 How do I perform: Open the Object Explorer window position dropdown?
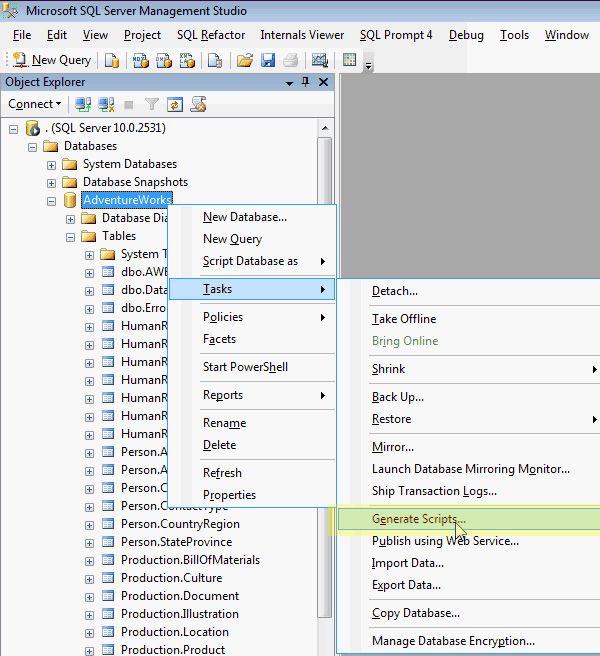[289, 83]
